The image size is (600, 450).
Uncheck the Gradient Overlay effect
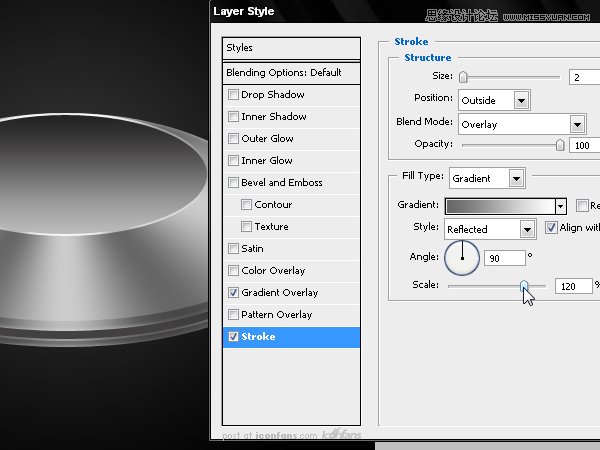233,293
